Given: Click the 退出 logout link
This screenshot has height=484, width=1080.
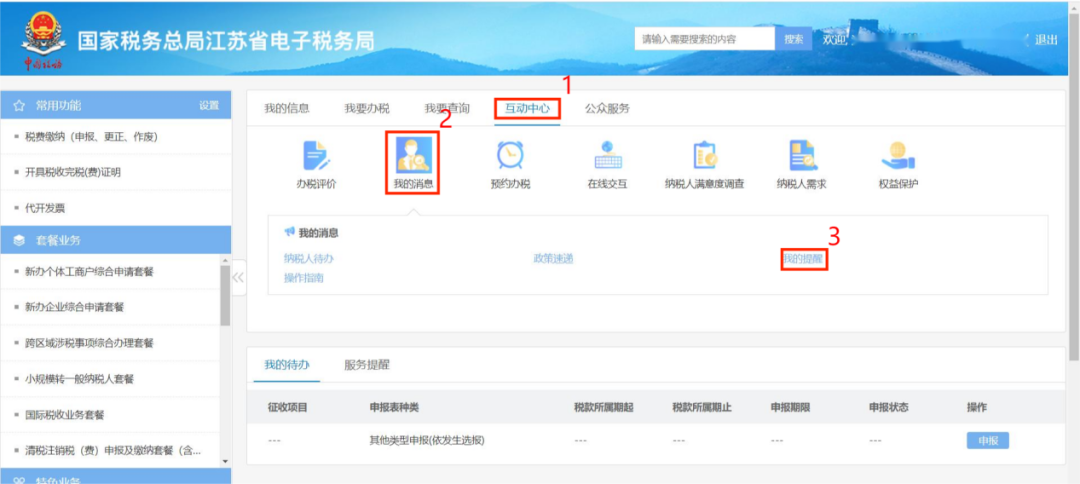Looking at the screenshot, I should (x=1046, y=40).
